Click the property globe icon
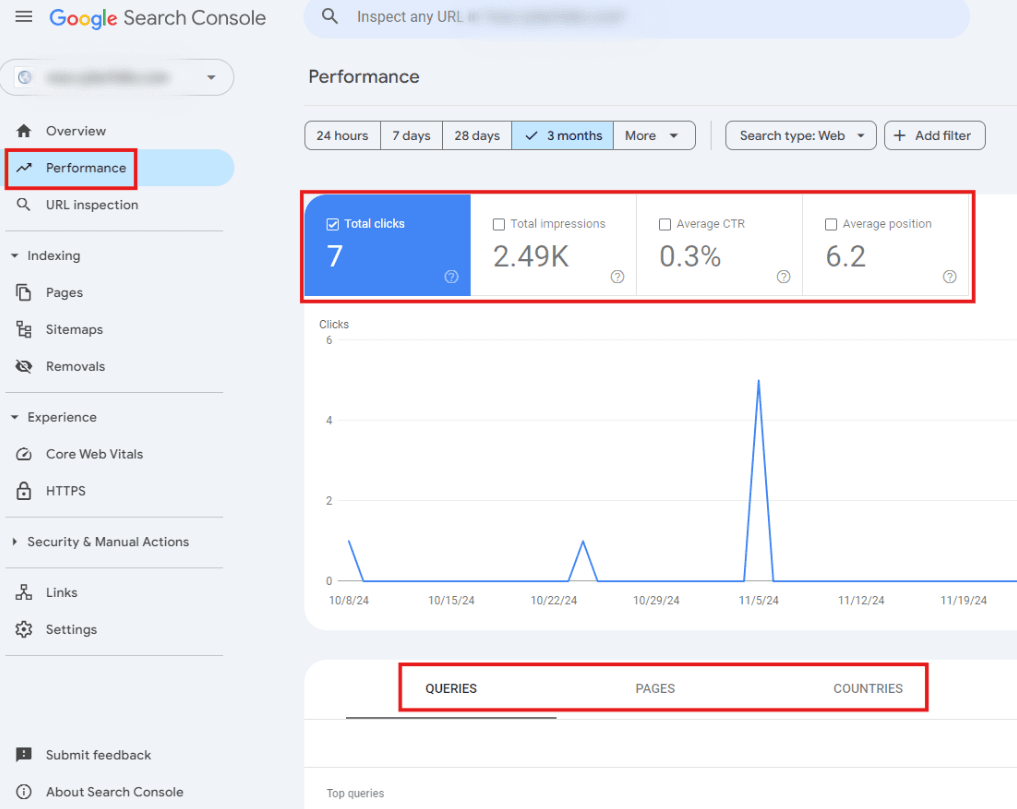 click(x=25, y=77)
